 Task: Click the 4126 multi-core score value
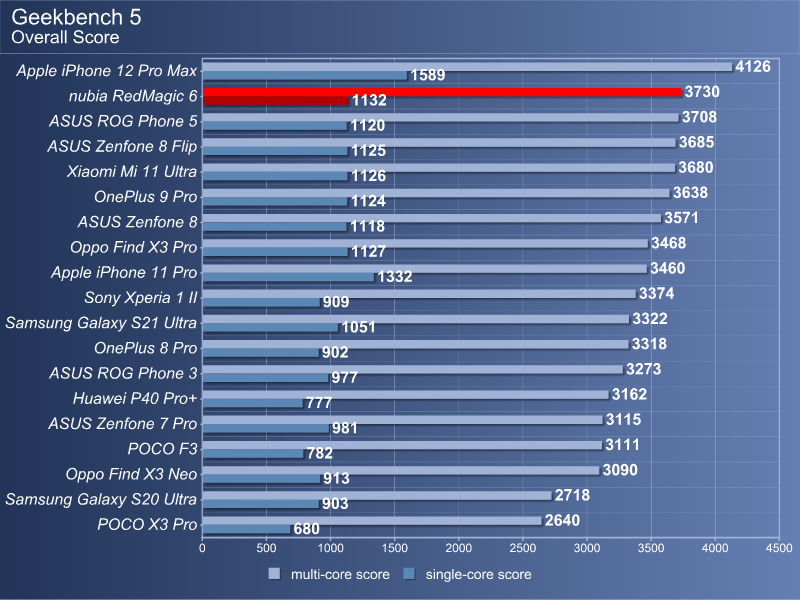pos(753,66)
